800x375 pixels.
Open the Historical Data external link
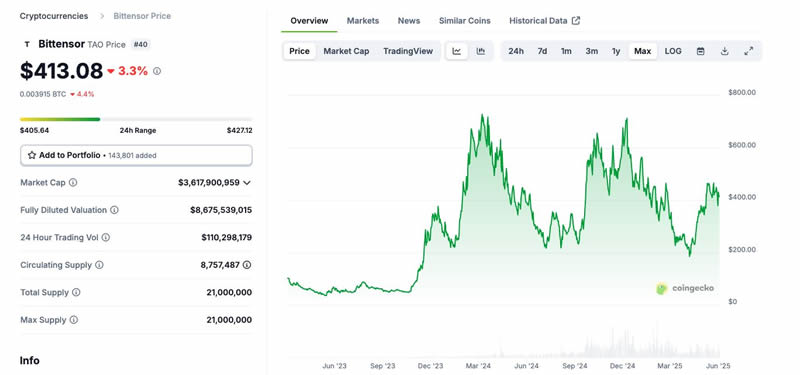544,21
